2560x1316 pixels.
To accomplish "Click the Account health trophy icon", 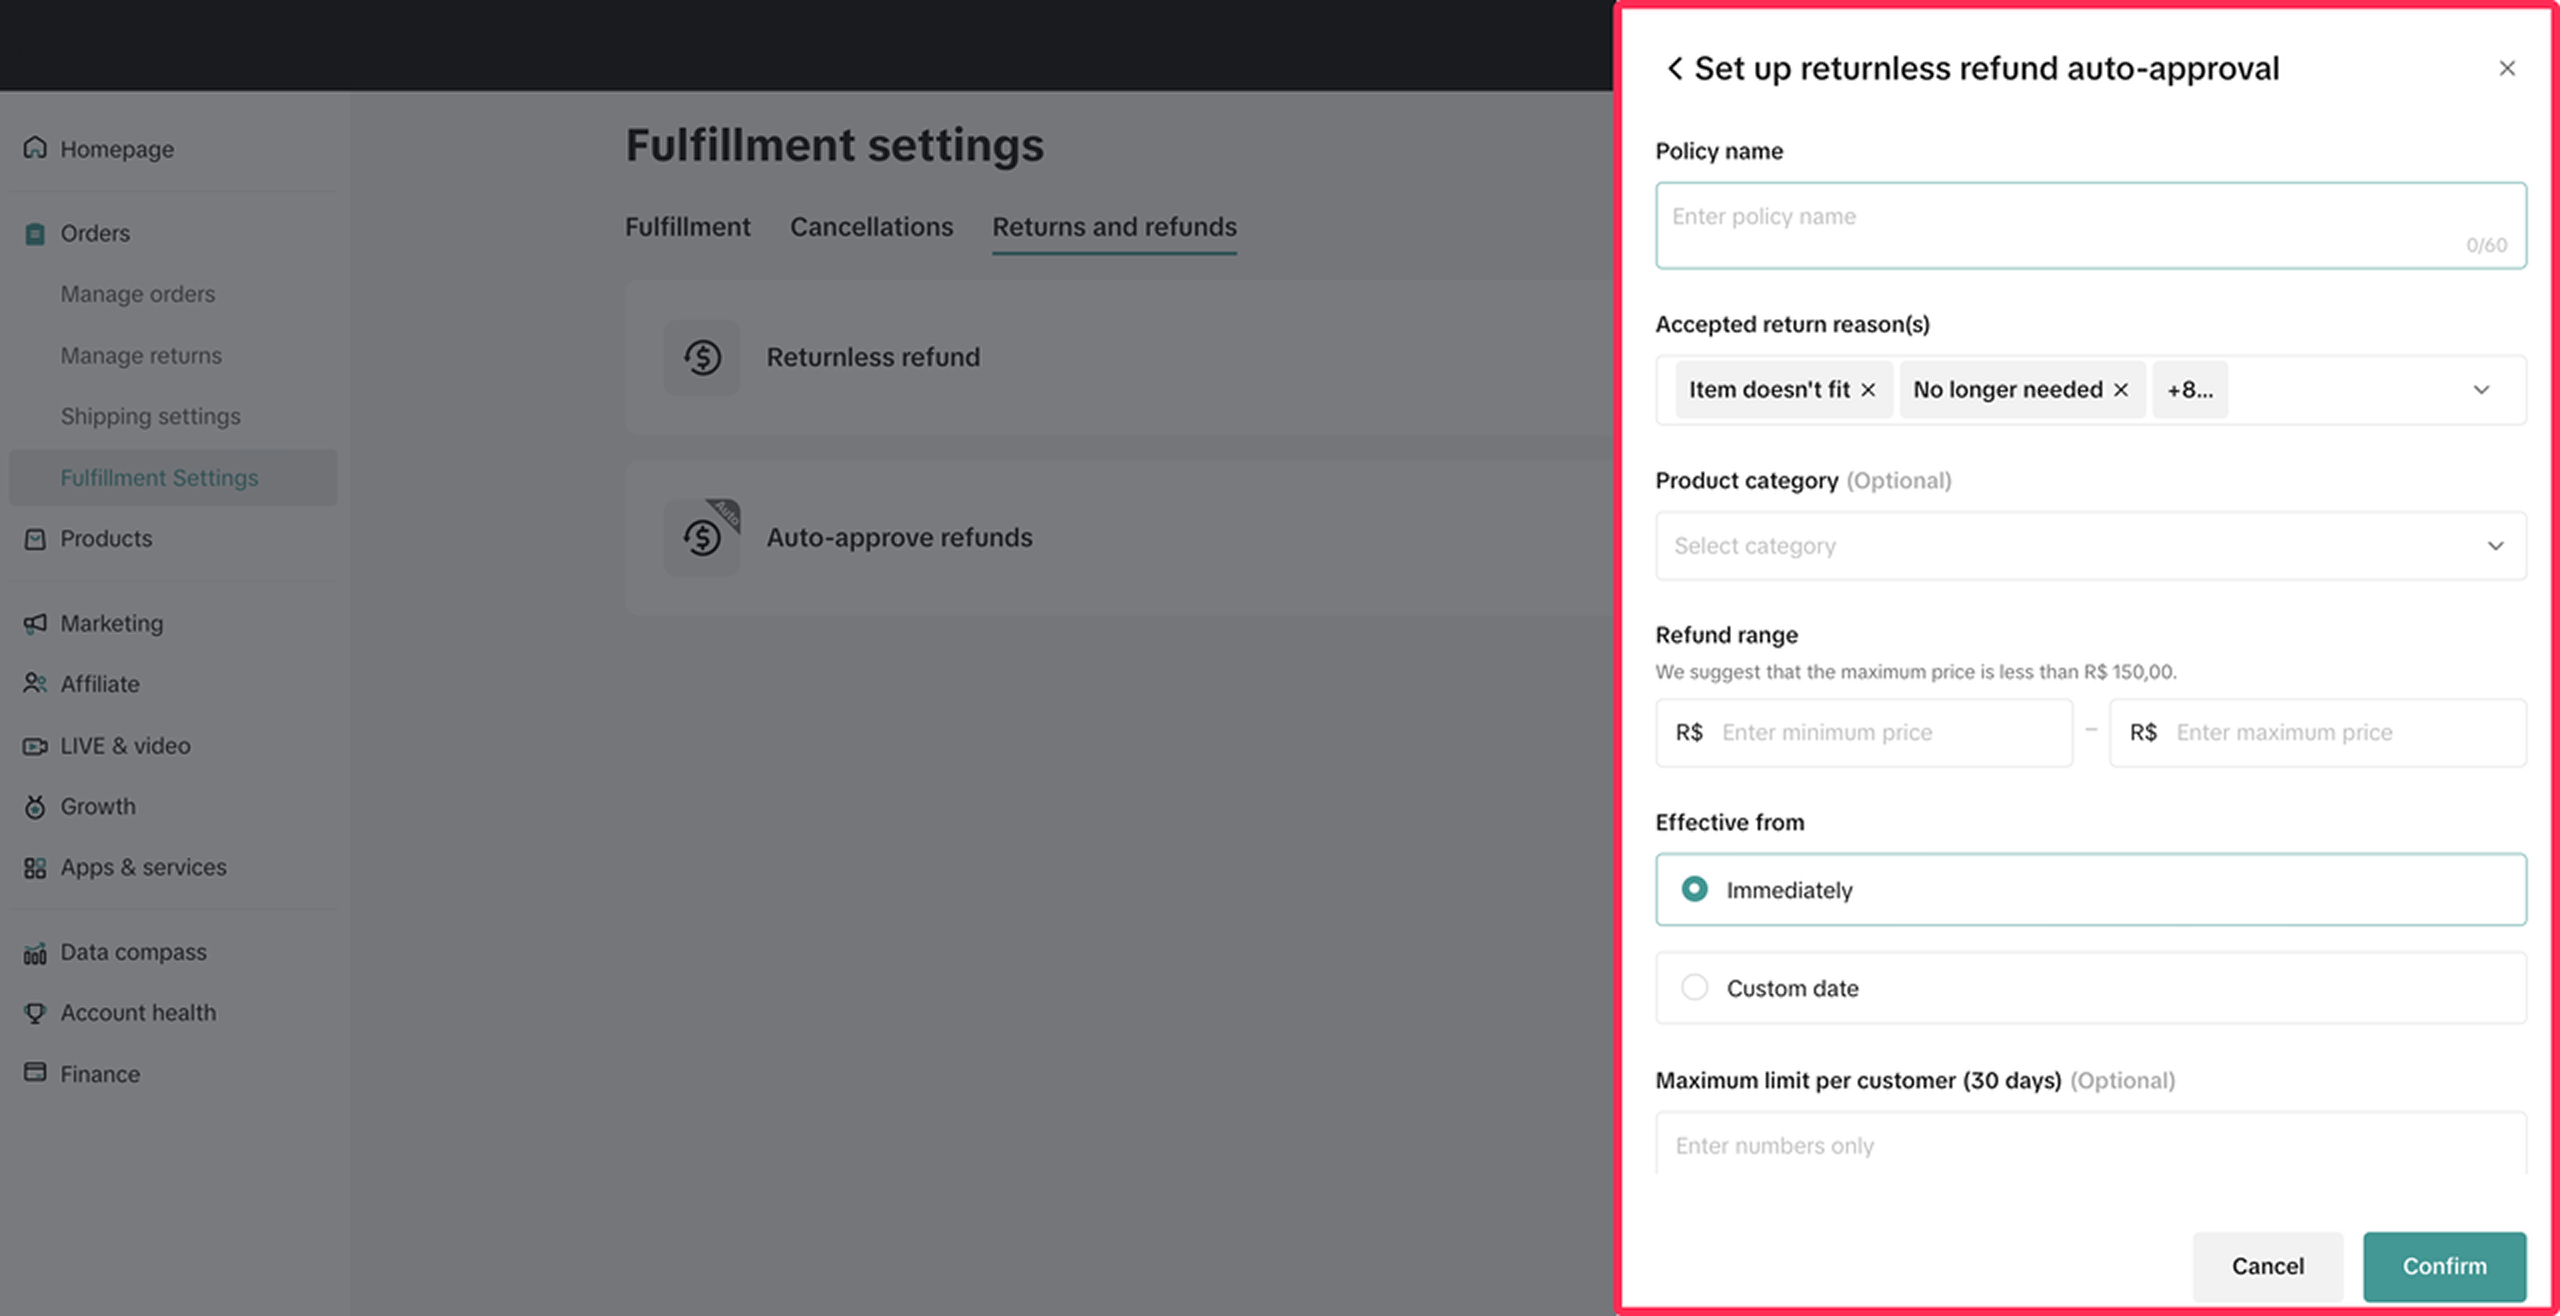I will coord(35,1013).
